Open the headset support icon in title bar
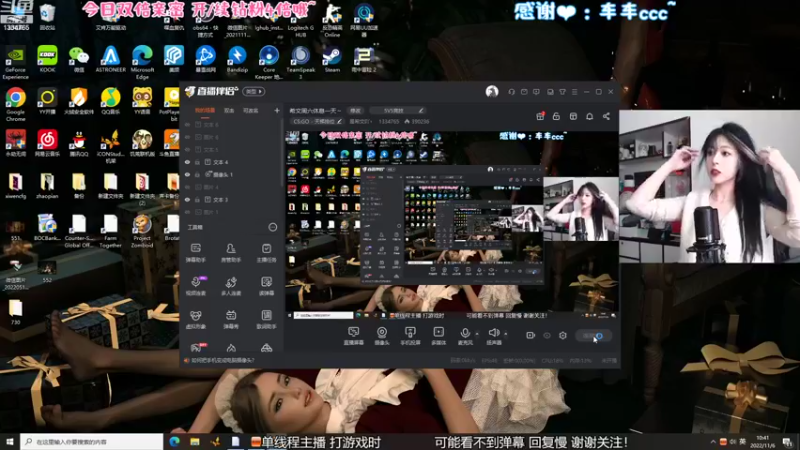This screenshot has width=800, height=450. point(511,92)
